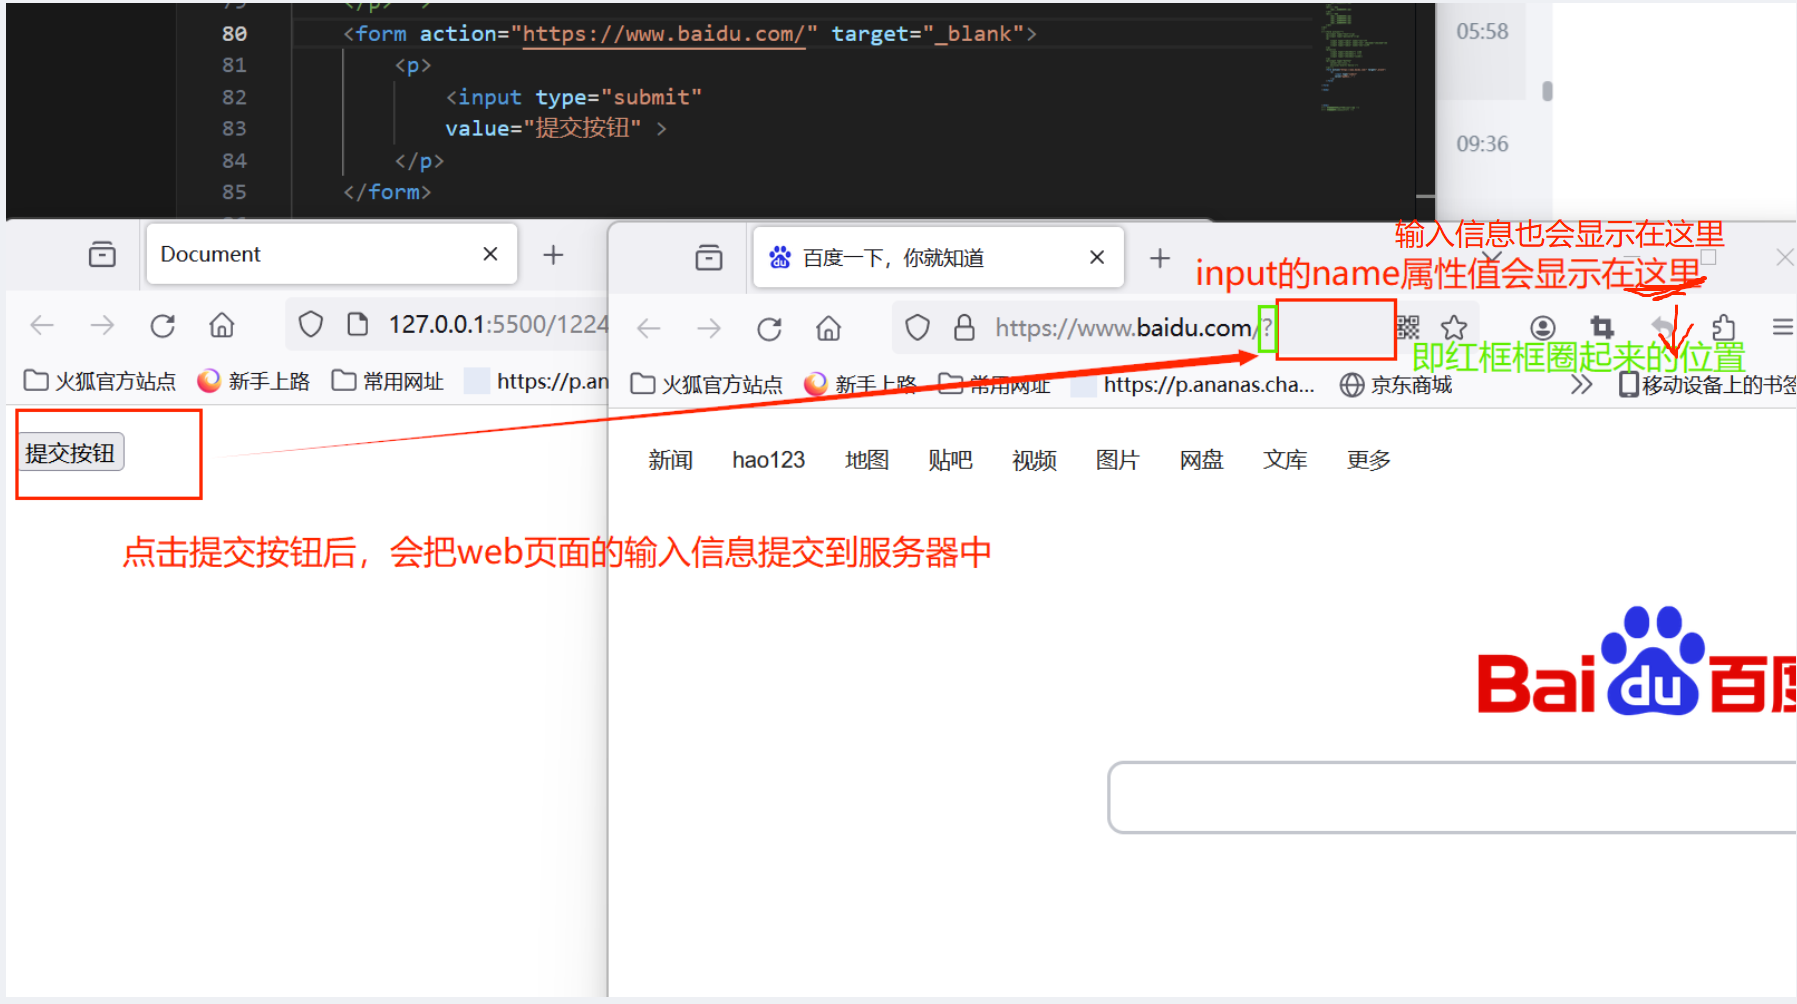Go back in Baidu browser window
1797x1004 pixels.
pos(649,328)
